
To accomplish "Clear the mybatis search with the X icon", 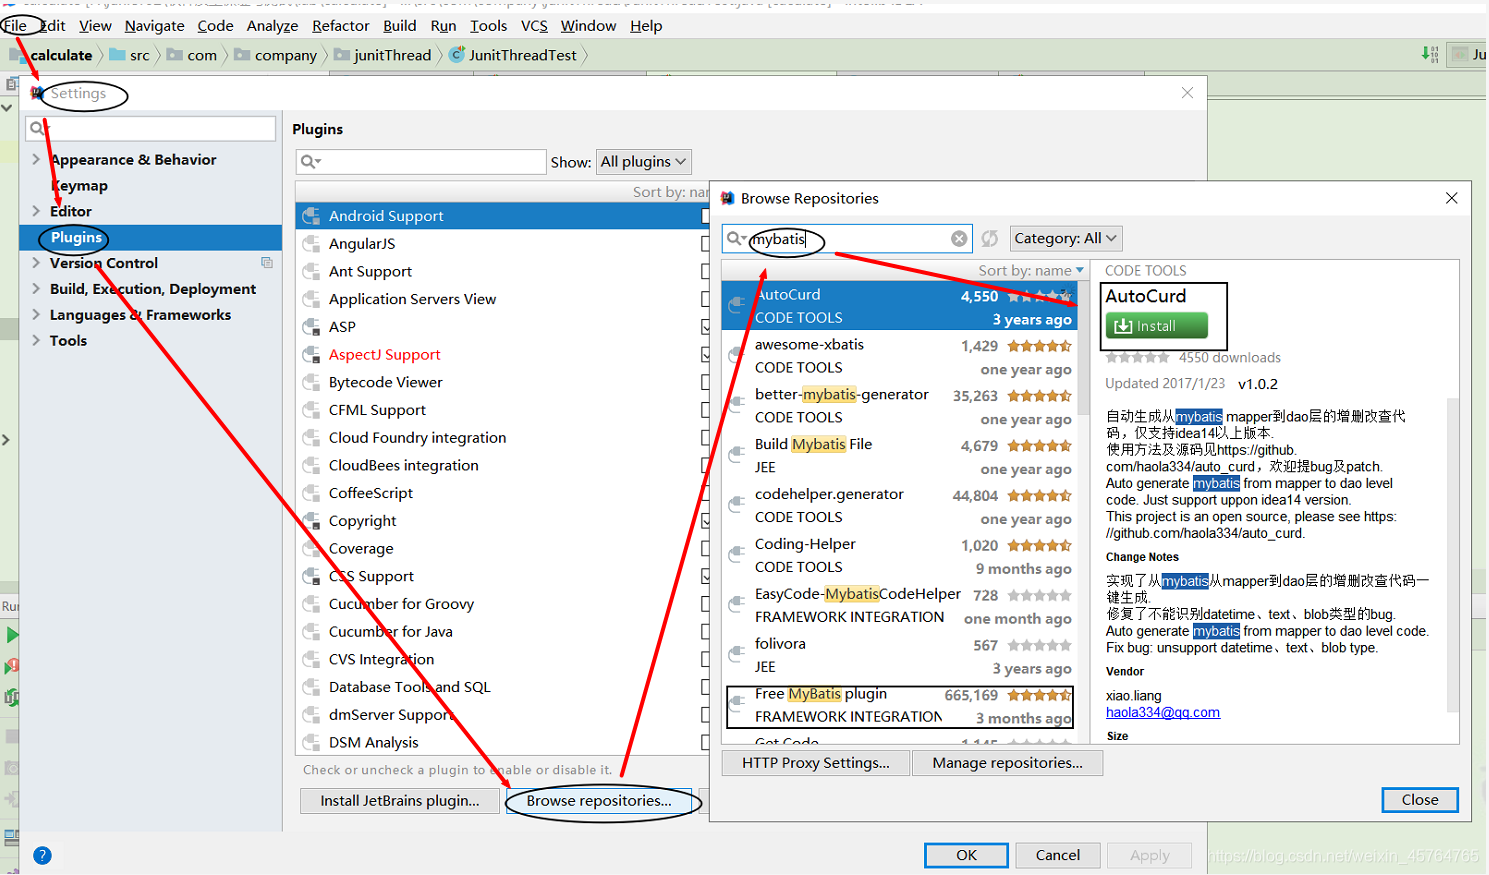I will click(x=959, y=238).
